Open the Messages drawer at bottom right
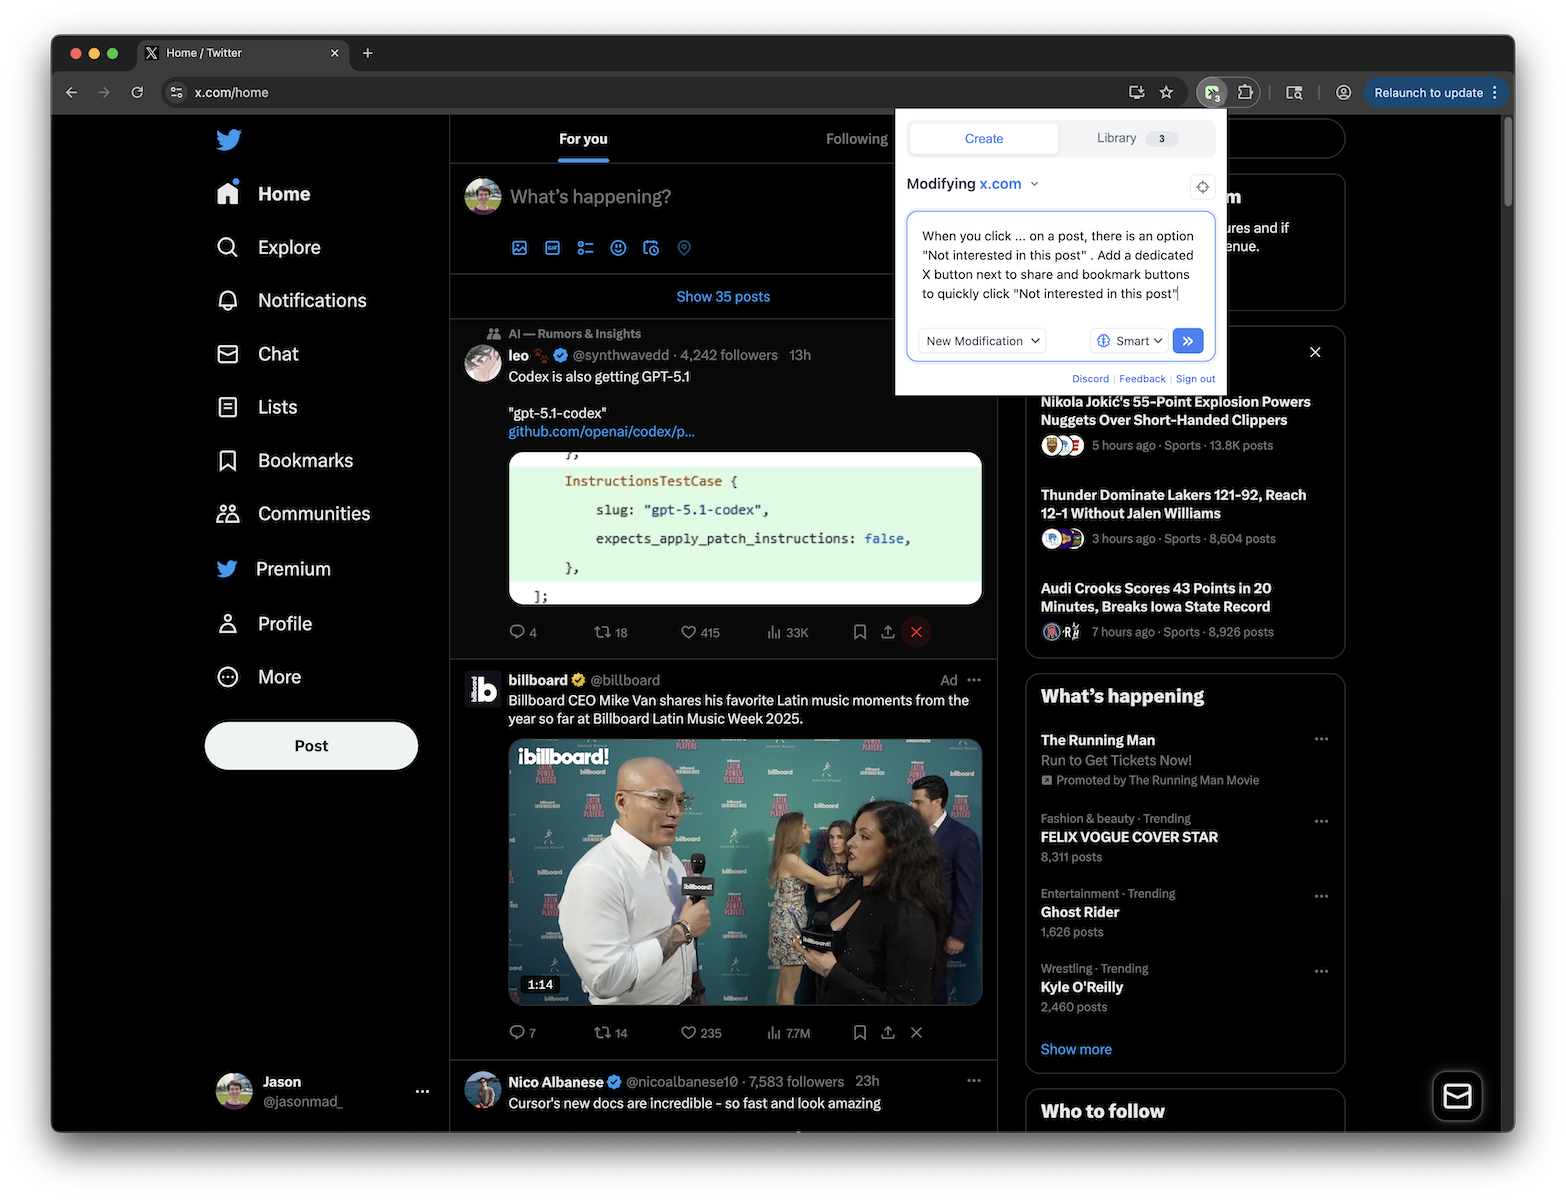1566x1200 pixels. [x=1456, y=1096]
